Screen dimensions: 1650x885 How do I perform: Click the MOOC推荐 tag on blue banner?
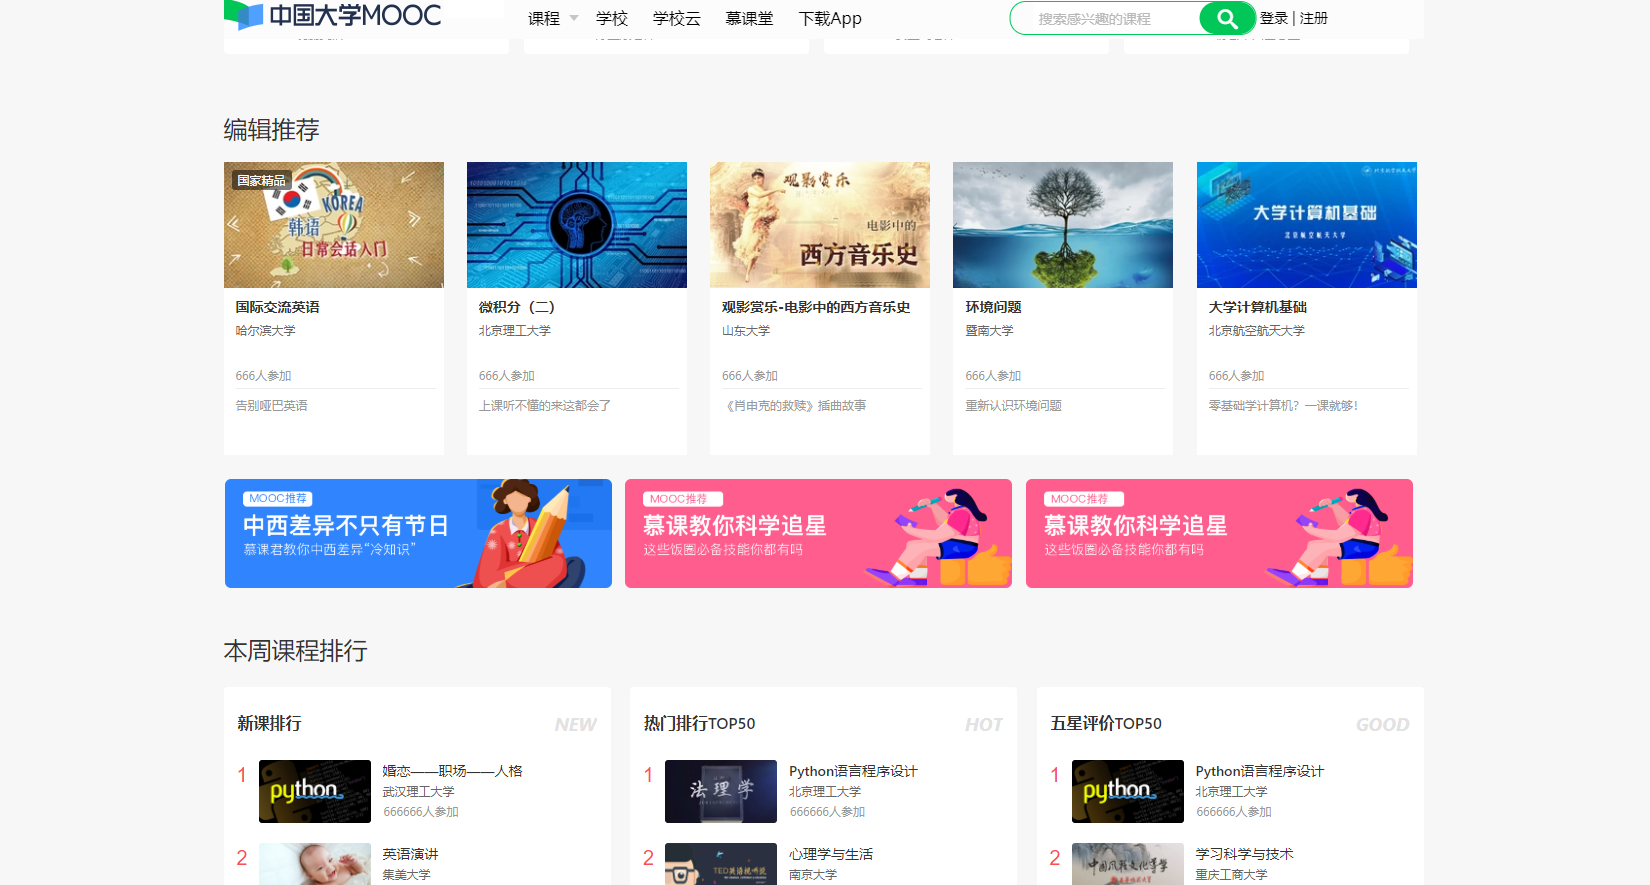(x=278, y=498)
